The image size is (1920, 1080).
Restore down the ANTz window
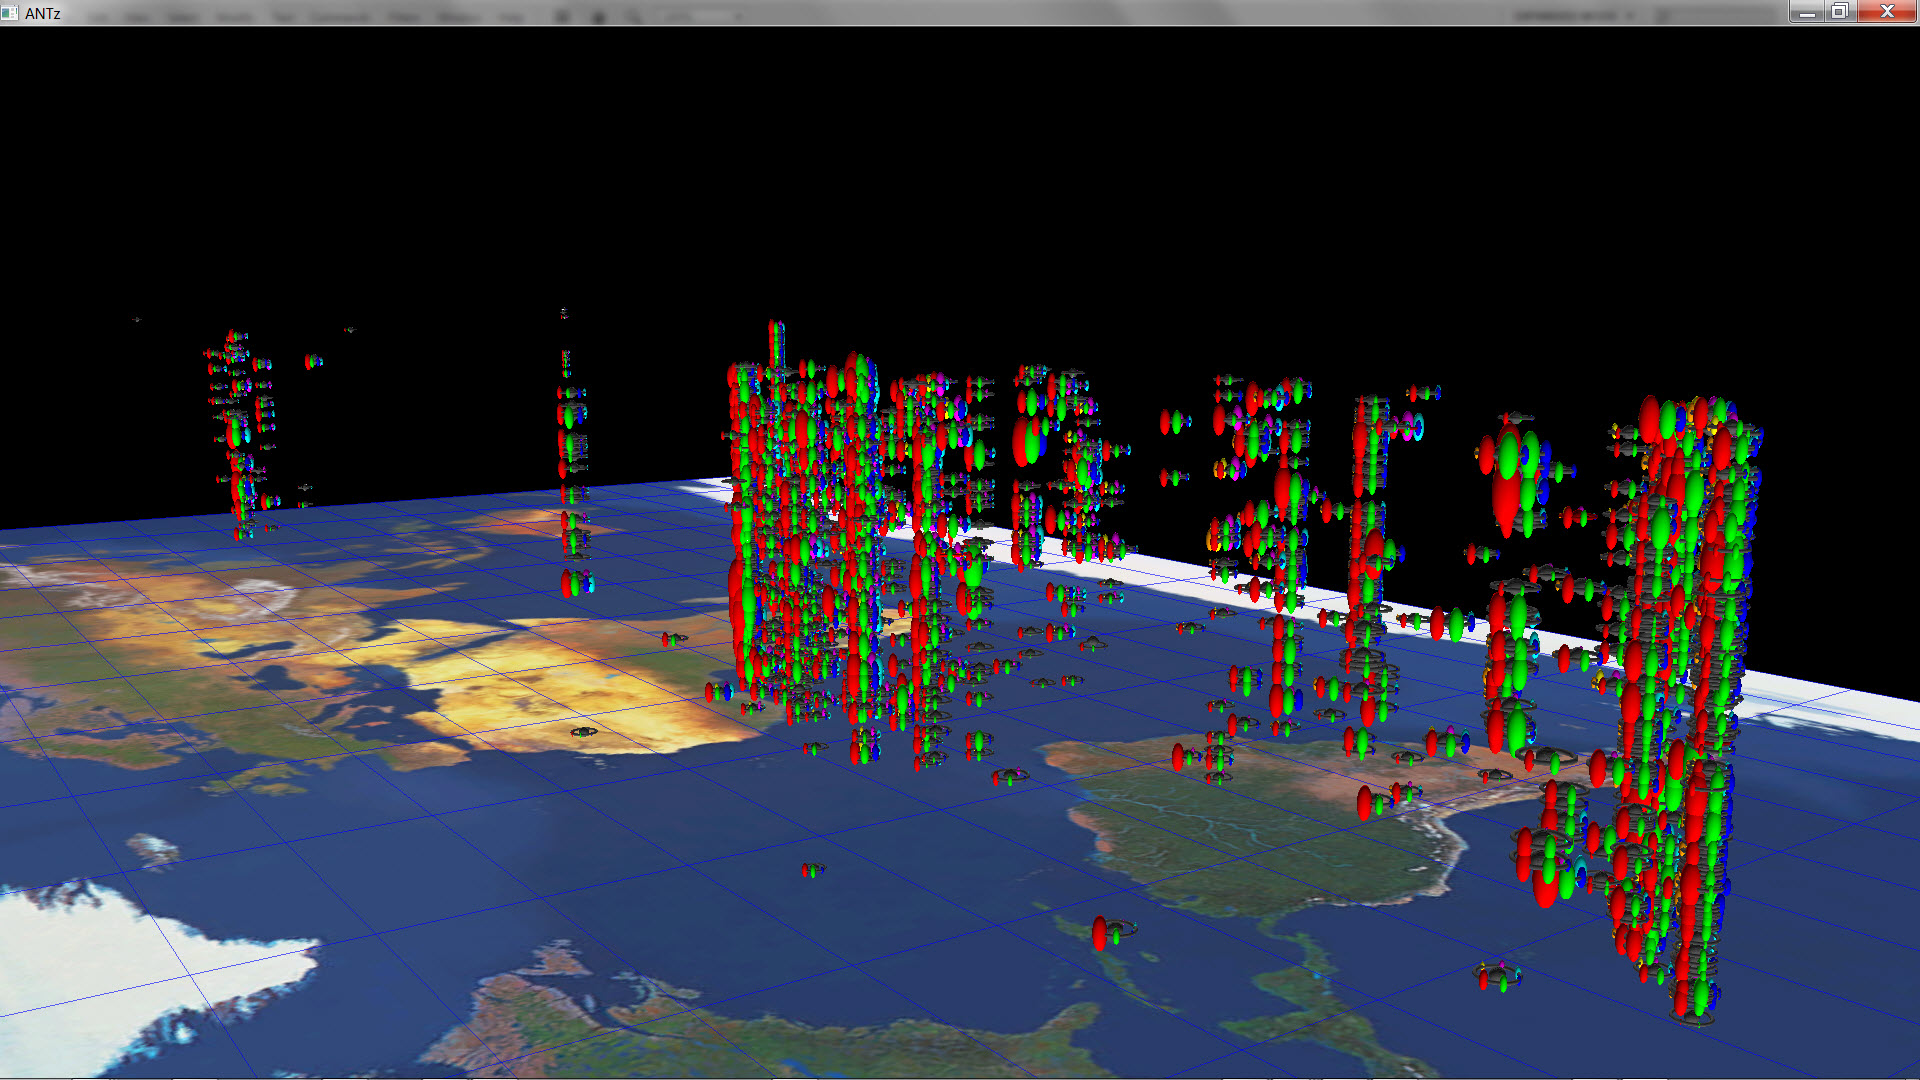coord(1840,12)
